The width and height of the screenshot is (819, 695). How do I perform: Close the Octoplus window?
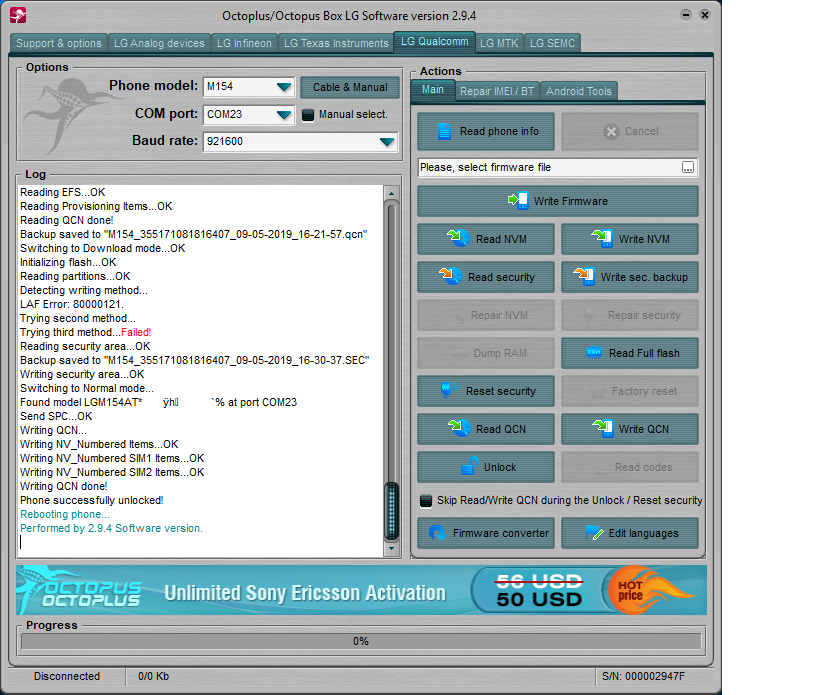click(x=705, y=15)
